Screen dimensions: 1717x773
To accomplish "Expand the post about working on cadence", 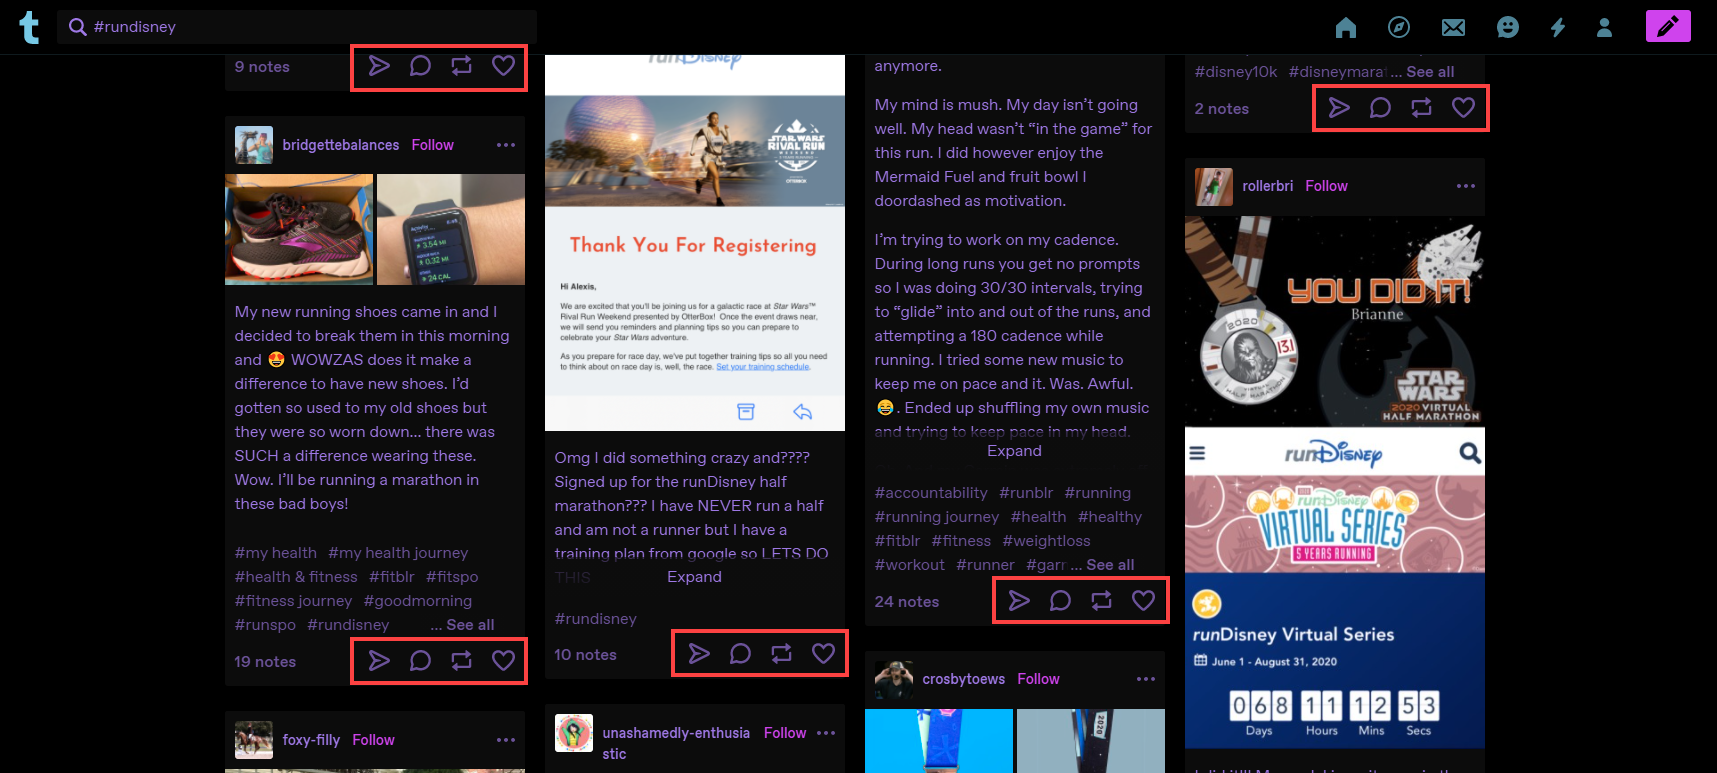I will click(1014, 451).
